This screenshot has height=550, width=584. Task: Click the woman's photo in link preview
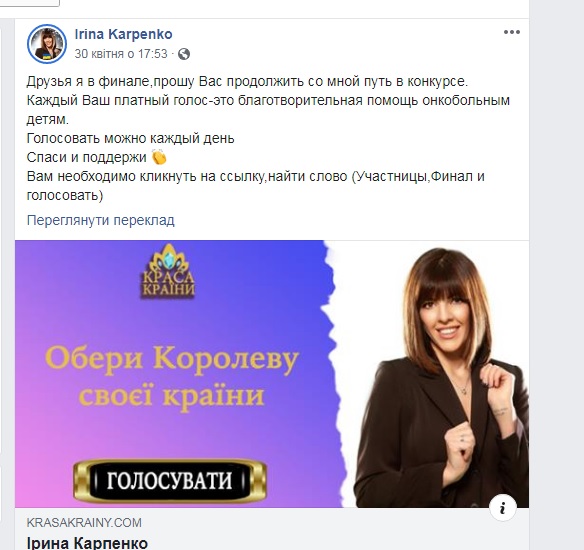click(x=439, y=377)
